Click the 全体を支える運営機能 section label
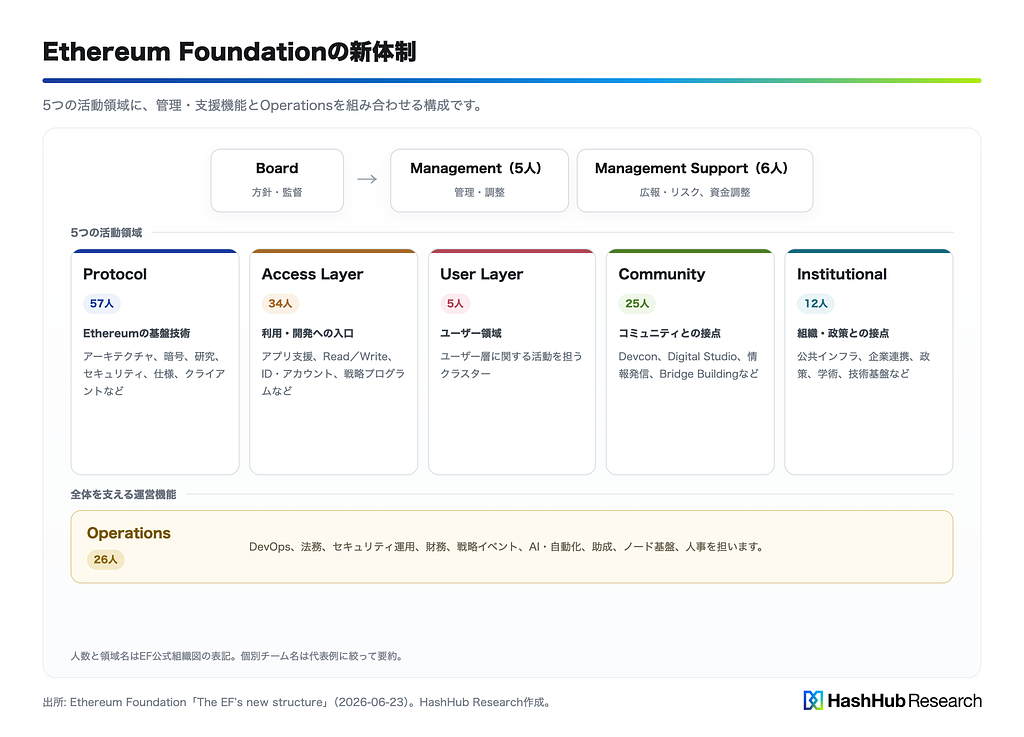This screenshot has width=1024, height=737. point(123,495)
